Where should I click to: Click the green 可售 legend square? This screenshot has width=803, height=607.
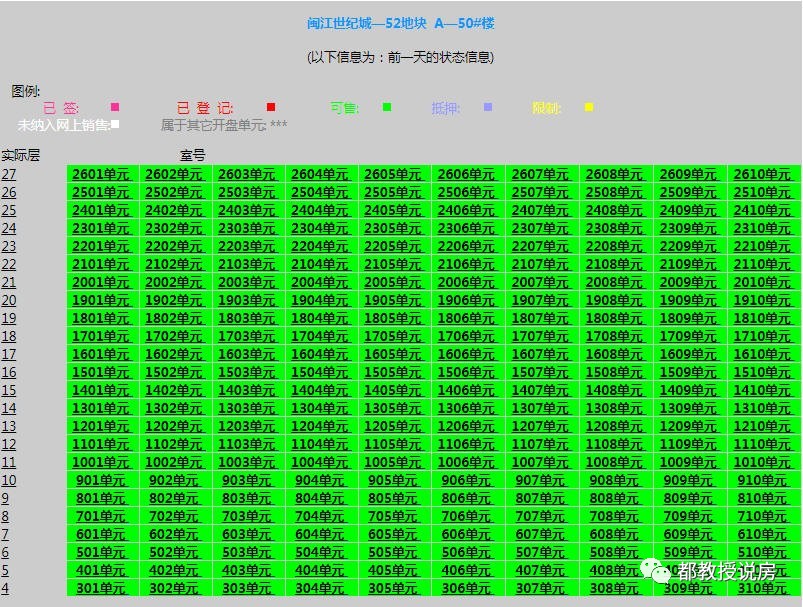pyautogui.click(x=385, y=105)
